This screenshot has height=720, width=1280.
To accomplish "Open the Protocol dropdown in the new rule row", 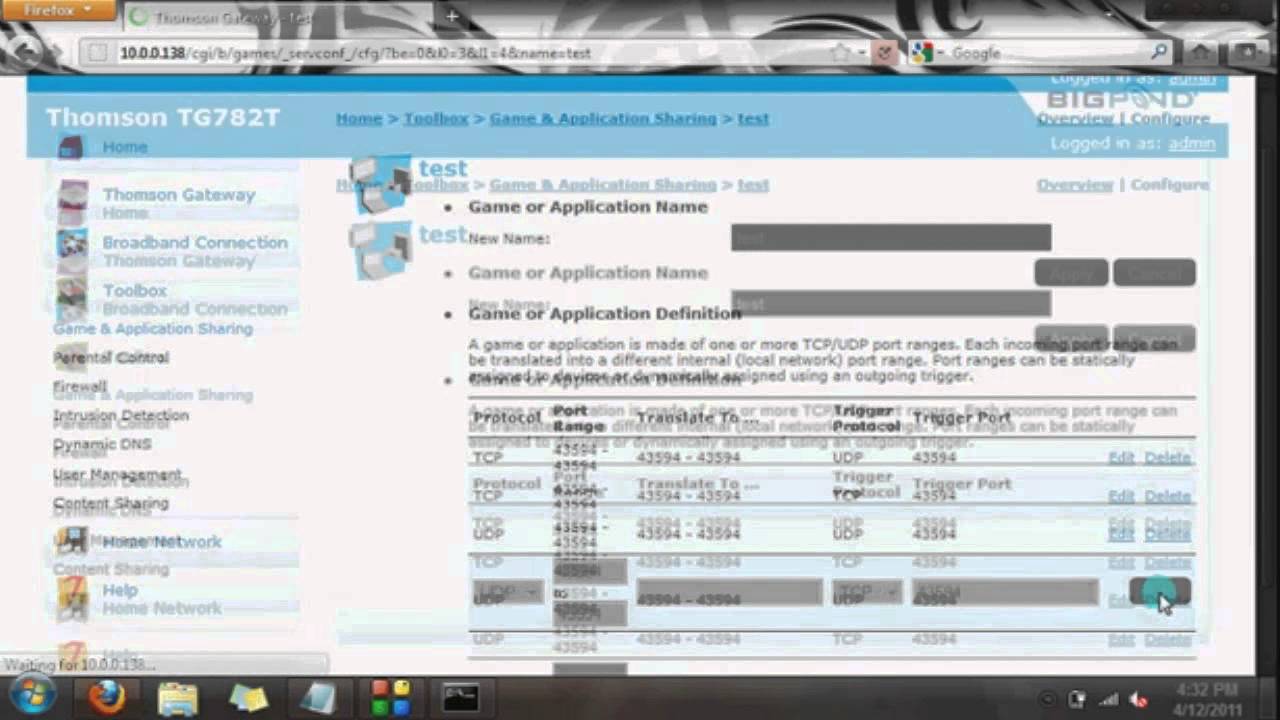I will (x=508, y=592).
